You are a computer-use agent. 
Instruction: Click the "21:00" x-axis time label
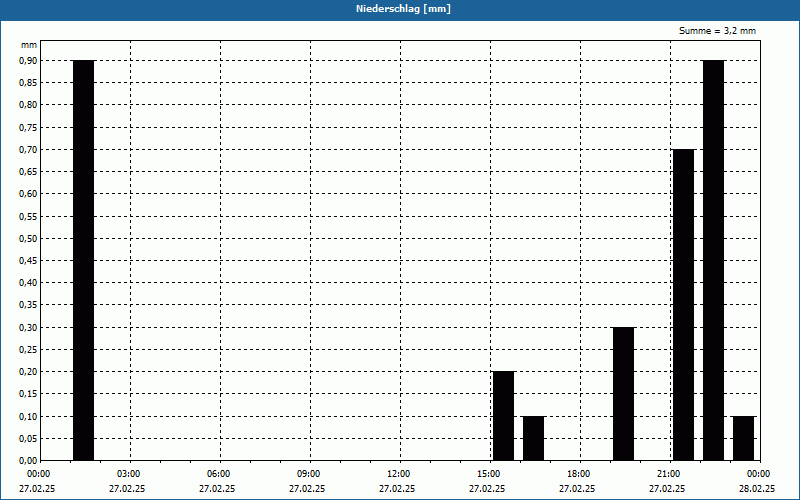pyautogui.click(x=668, y=474)
